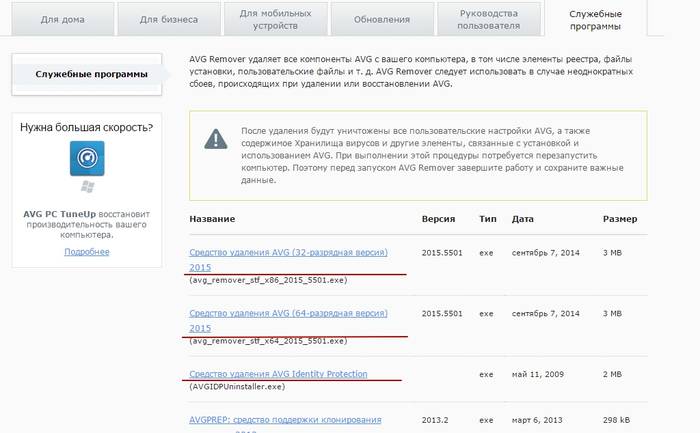Switch to the "Для бизнеса" tab

(x=169, y=19)
